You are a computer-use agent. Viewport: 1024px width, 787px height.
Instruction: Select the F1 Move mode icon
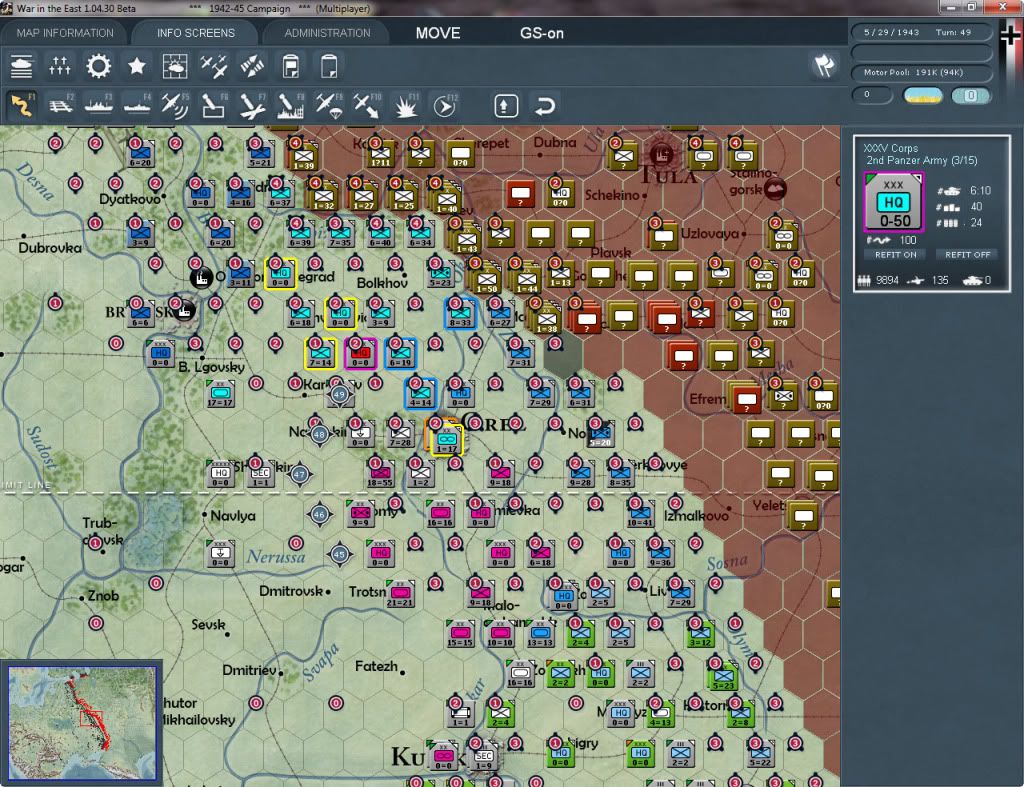point(22,105)
